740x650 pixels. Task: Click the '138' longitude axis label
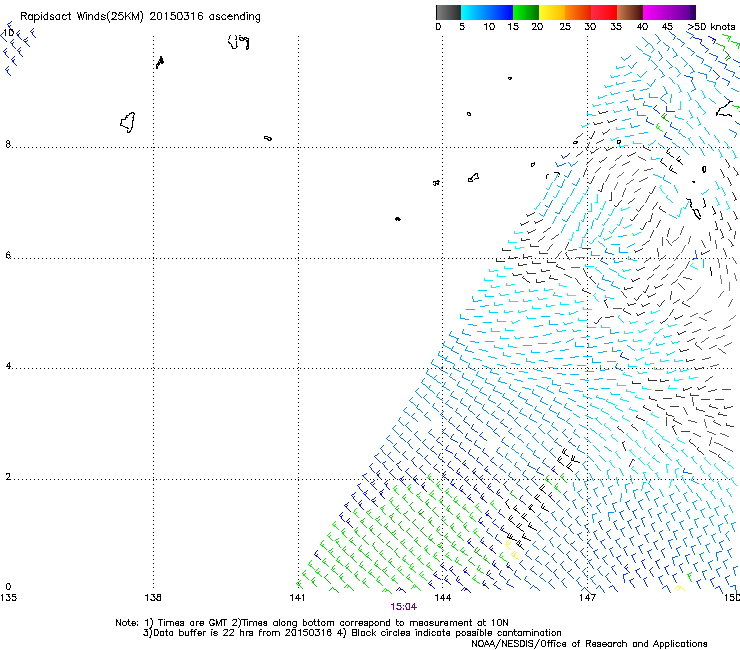[153, 598]
